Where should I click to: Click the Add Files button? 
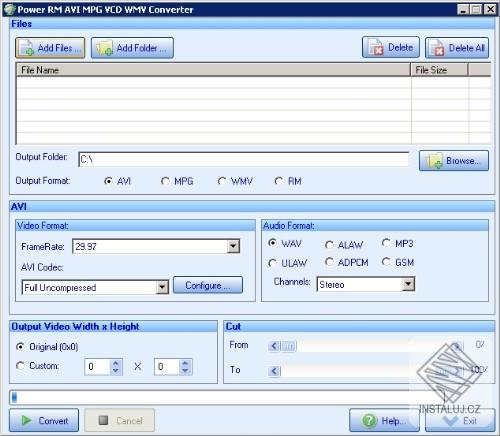tap(50, 48)
